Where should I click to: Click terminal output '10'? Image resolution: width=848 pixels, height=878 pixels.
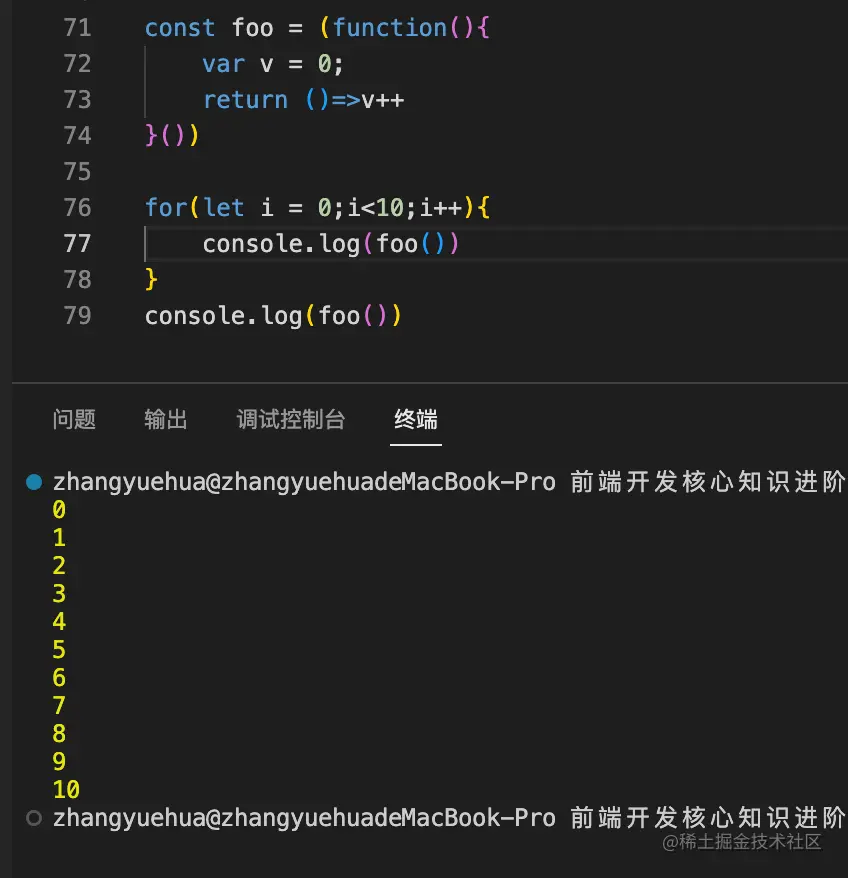pyautogui.click(x=66, y=790)
